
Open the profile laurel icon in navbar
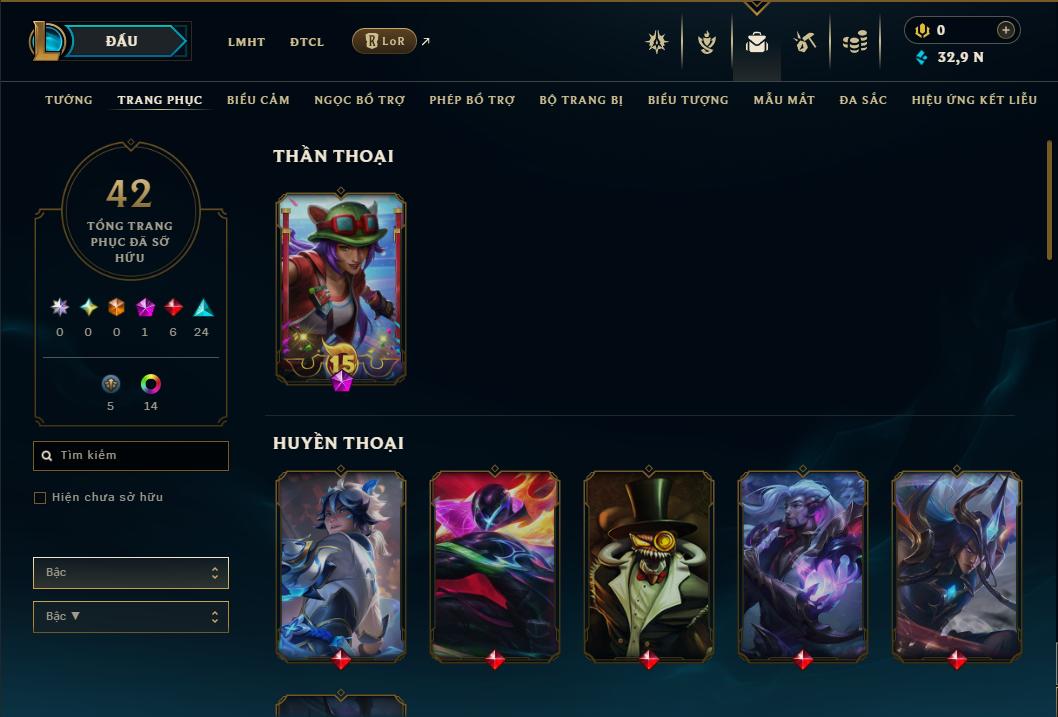point(706,42)
